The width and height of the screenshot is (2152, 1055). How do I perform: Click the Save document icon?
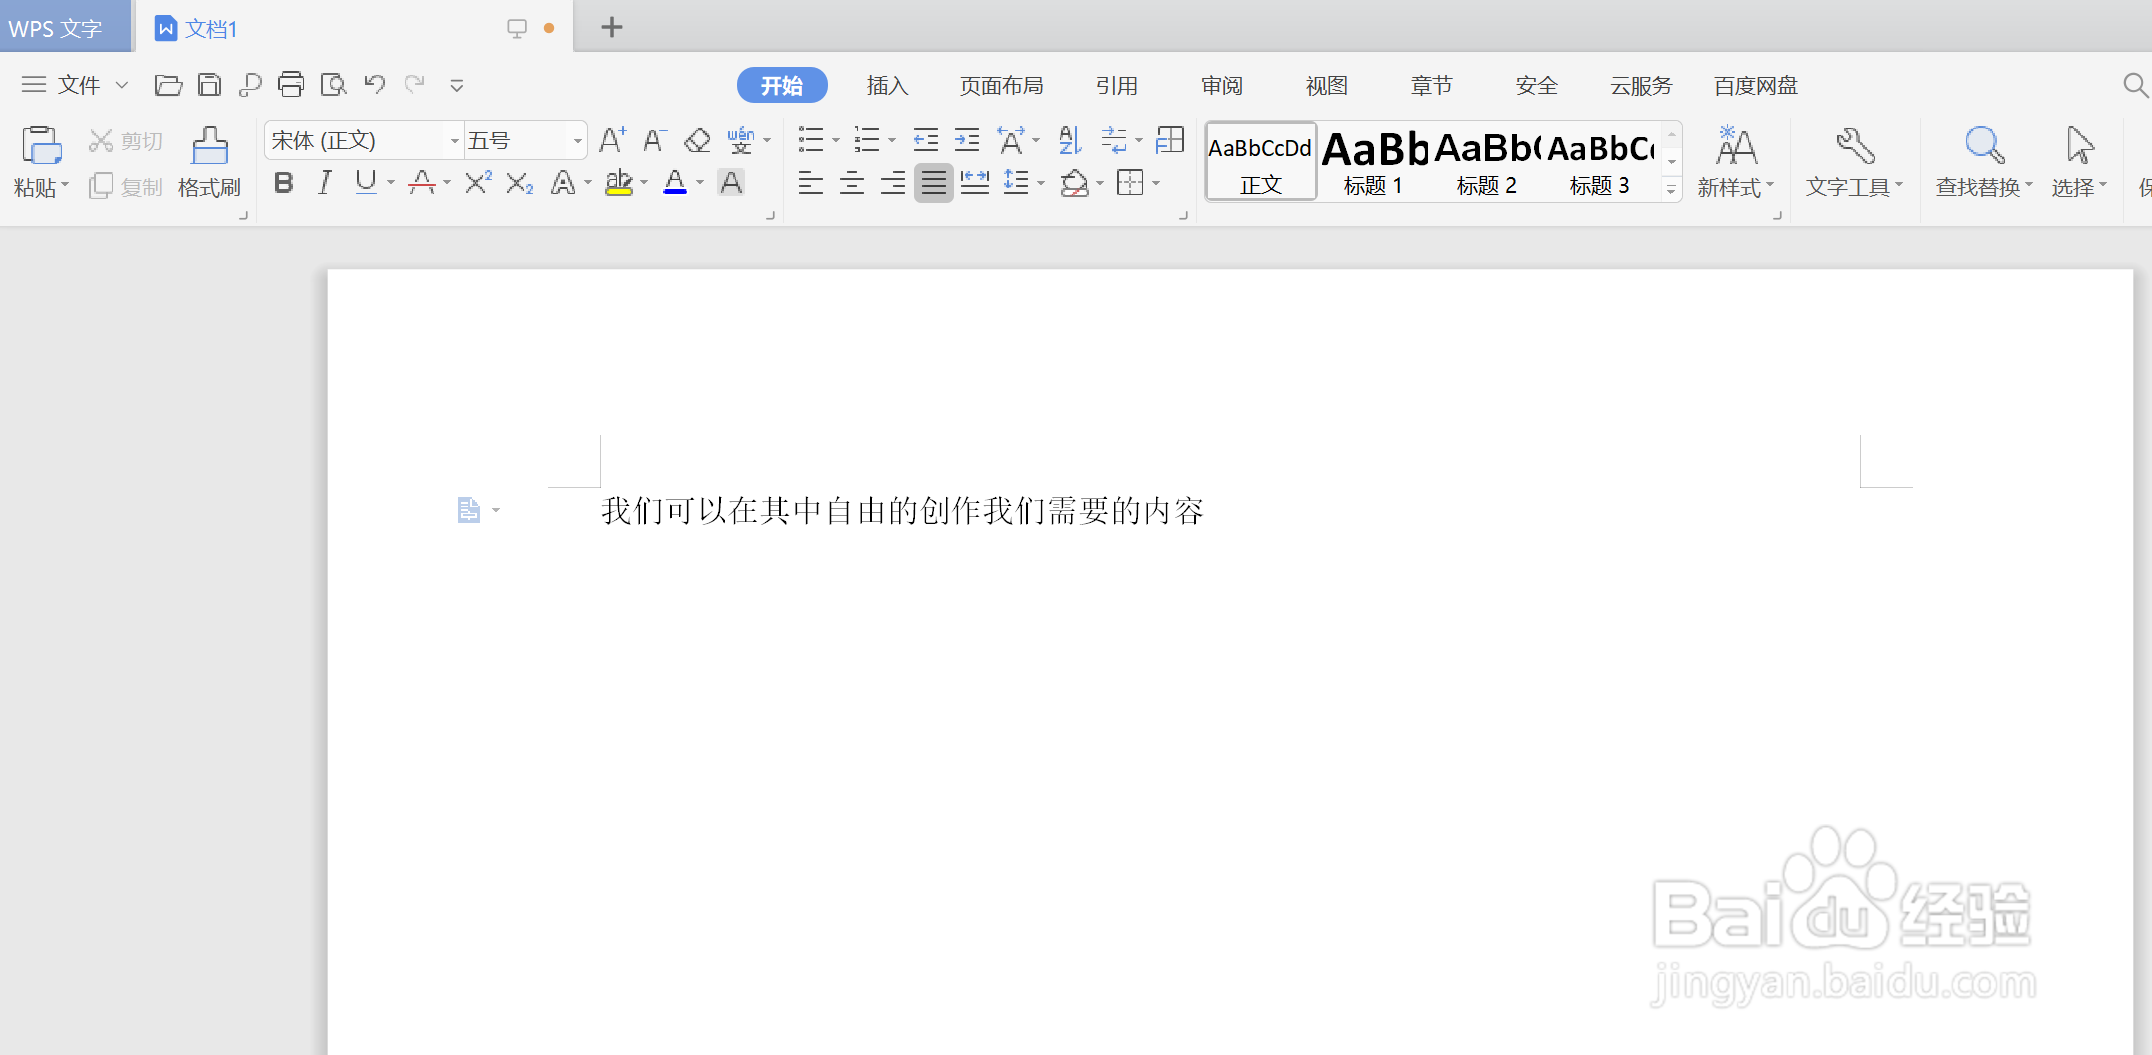click(209, 85)
